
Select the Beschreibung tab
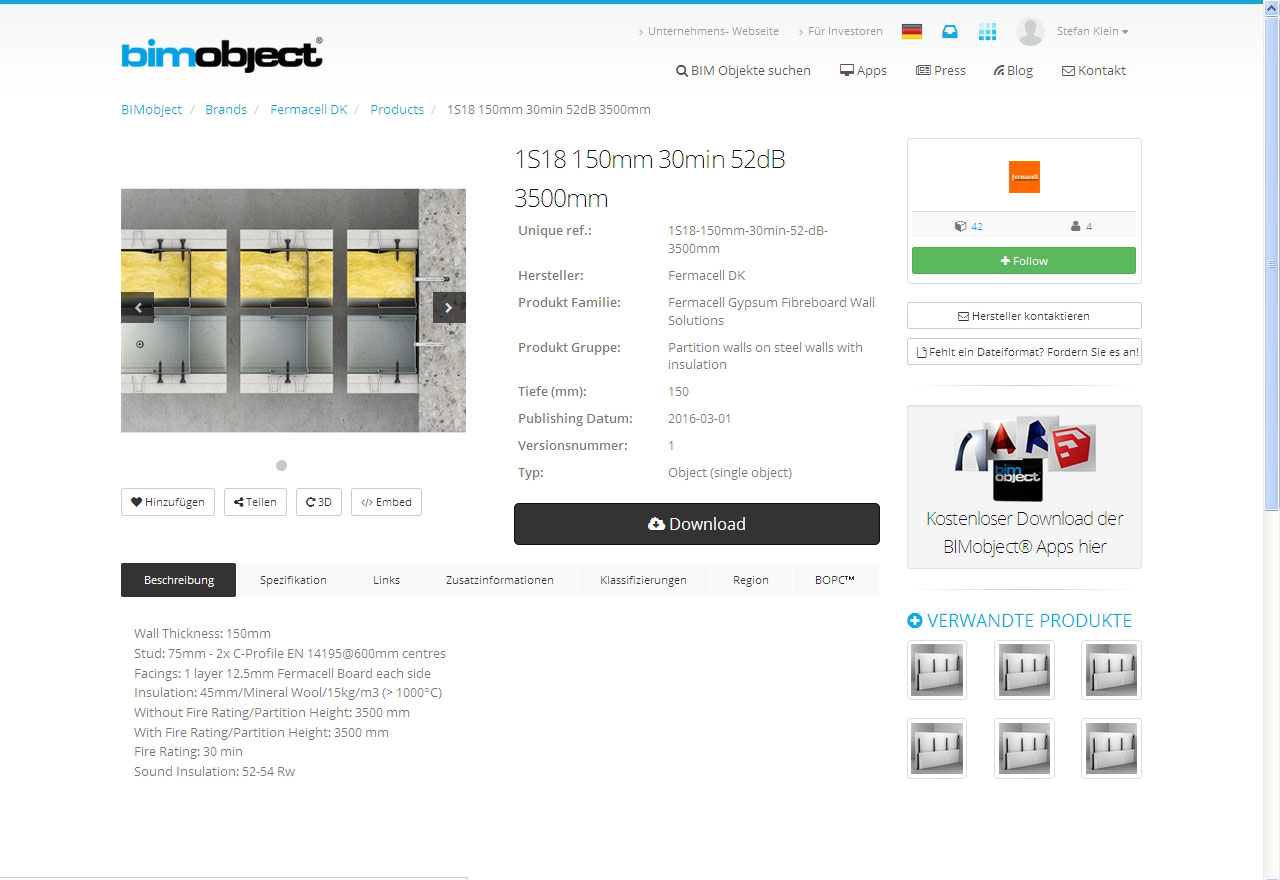(179, 580)
